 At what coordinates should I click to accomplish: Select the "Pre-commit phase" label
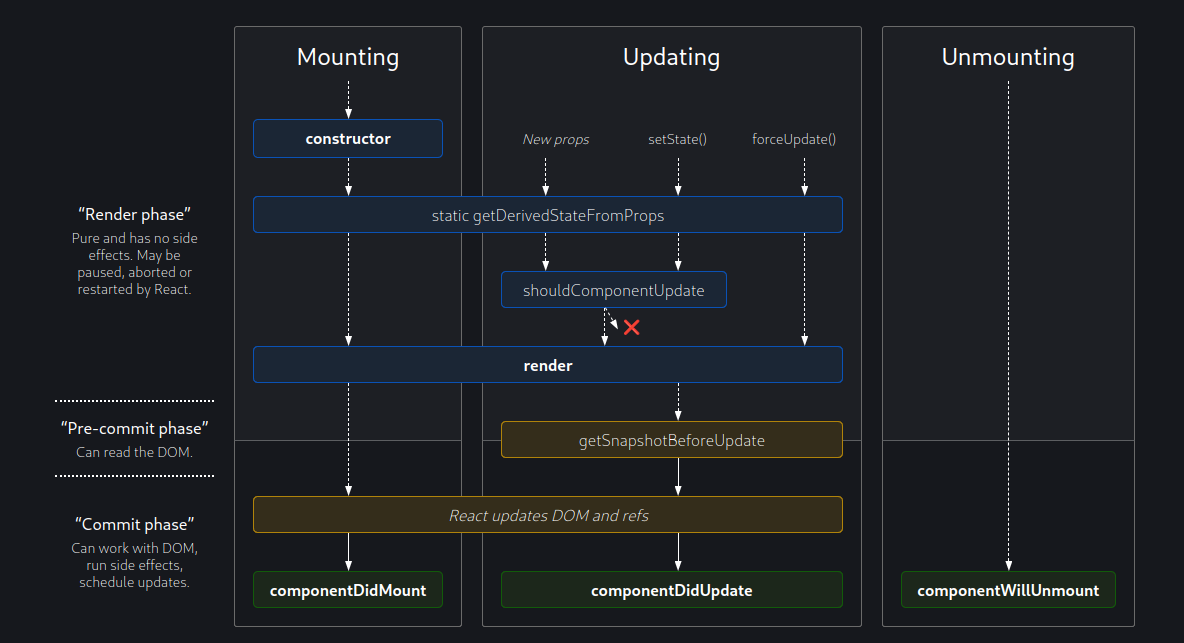[x=134, y=428]
